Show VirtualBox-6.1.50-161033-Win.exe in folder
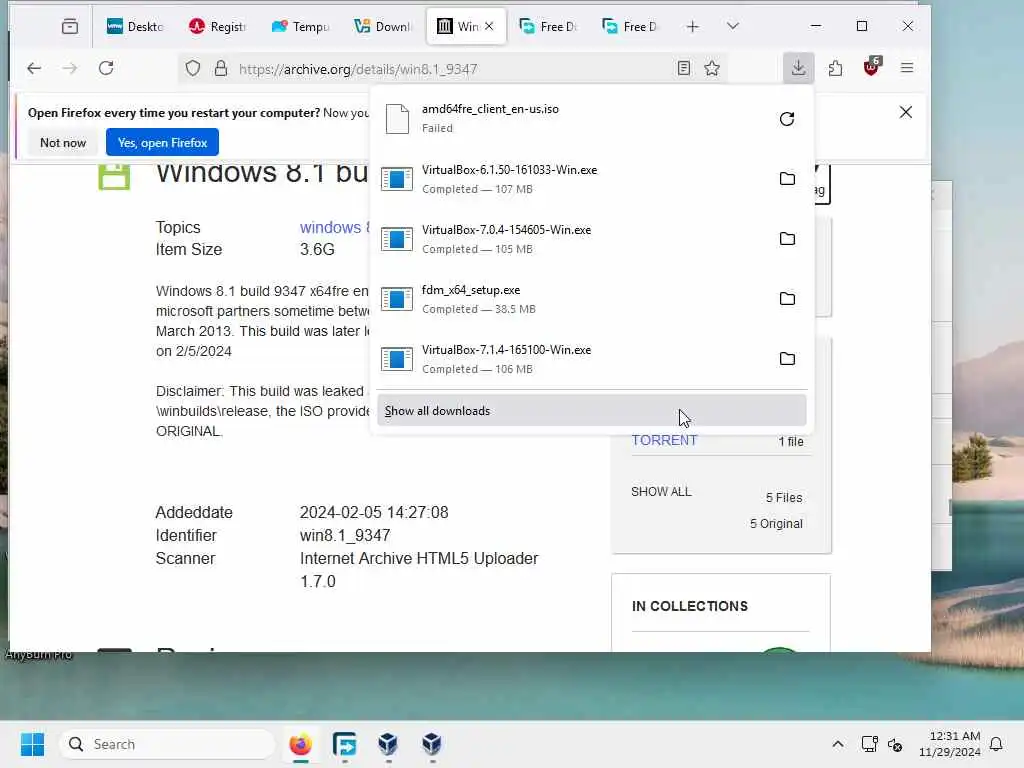The width and height of the screenshot is (1024, 768). 787,179
